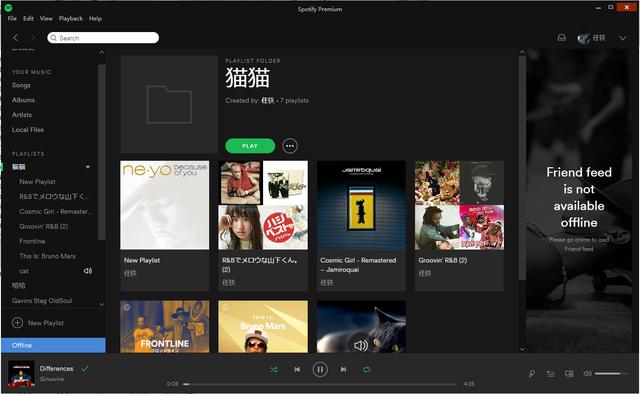Click the Differences album art thumbnail
Image resolution: width=640 pixels, height=394 pixels.
[x=21, y=374]
